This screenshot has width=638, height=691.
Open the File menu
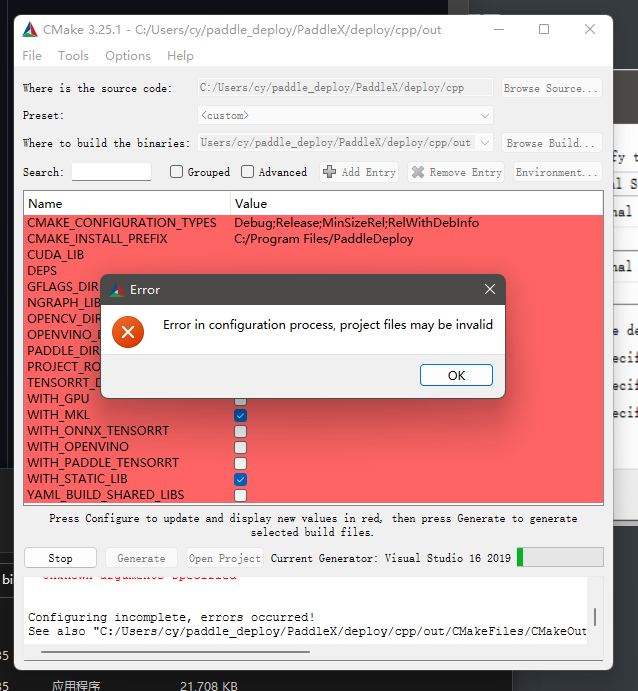tap(32, 56)
